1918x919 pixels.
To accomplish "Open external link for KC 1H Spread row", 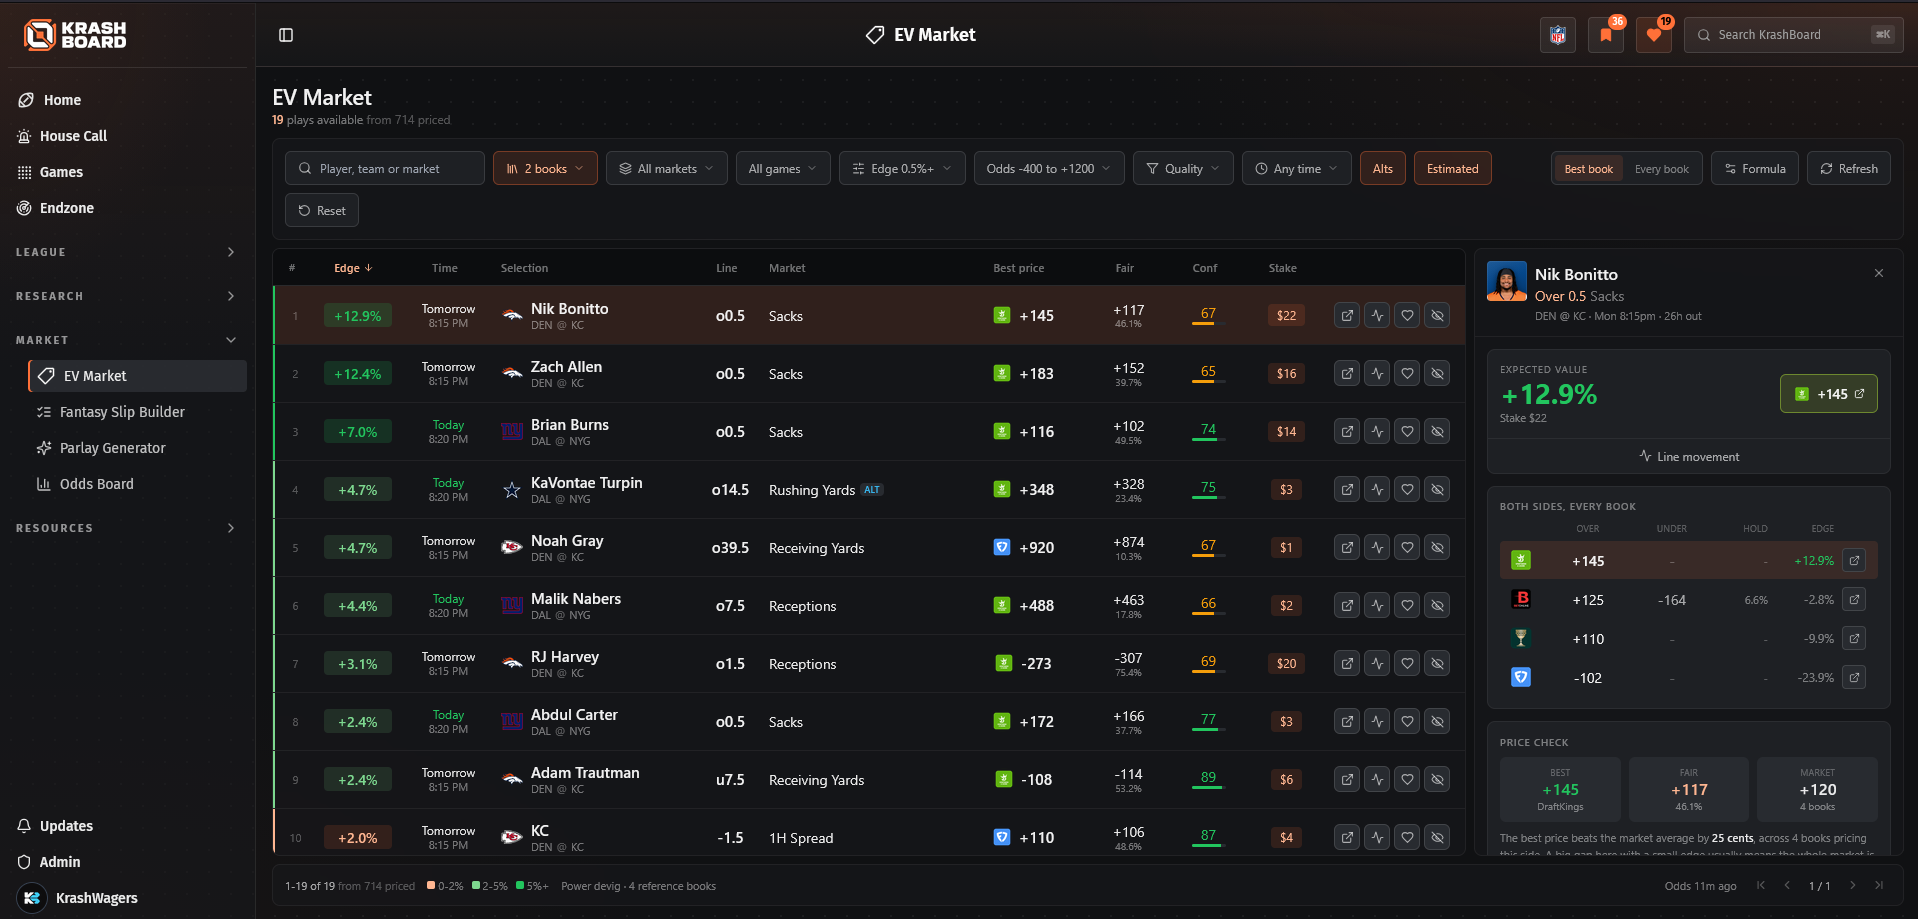I will tap(1347, 838).
